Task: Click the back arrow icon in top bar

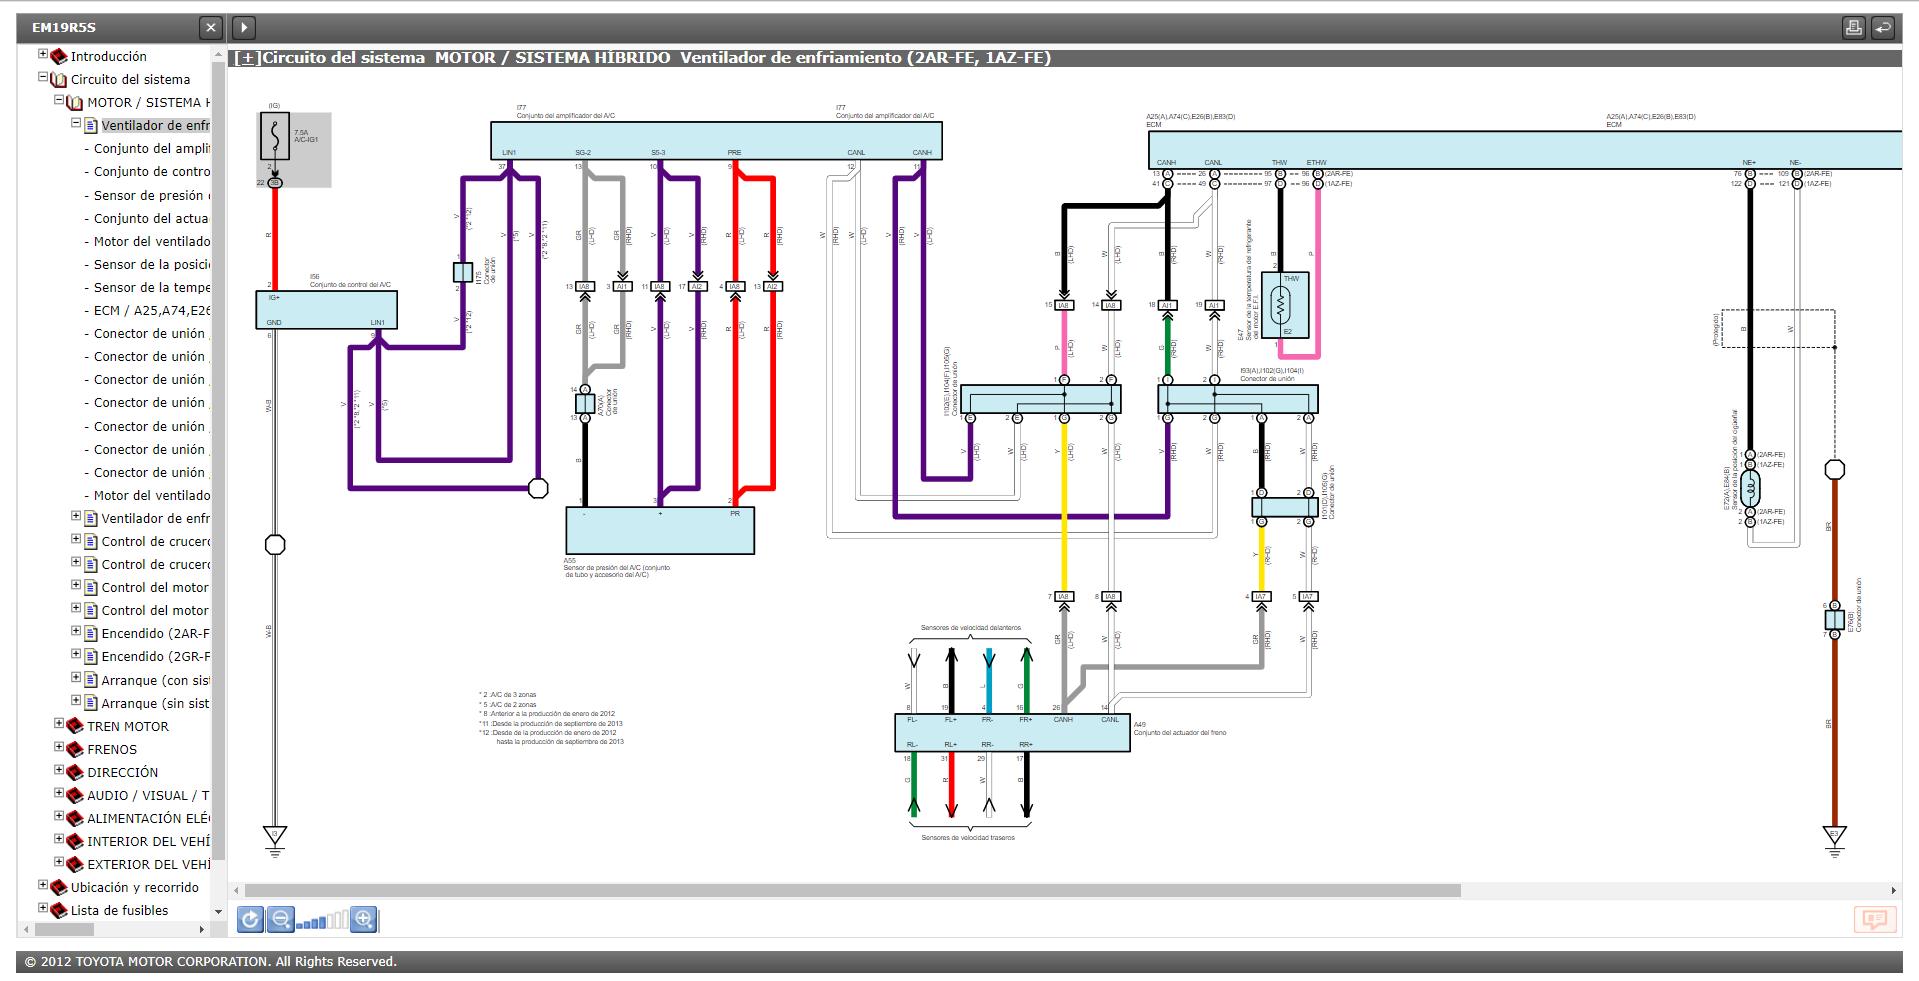Action: (1882, 28)
